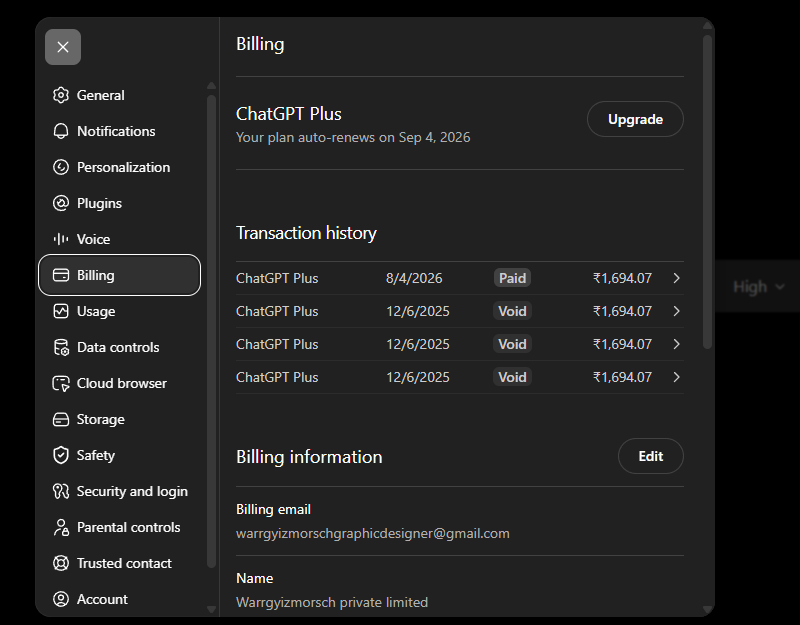800x625 pixels.
Task: Open the High dropdown behind the dialog
Action: pos(758,287)
